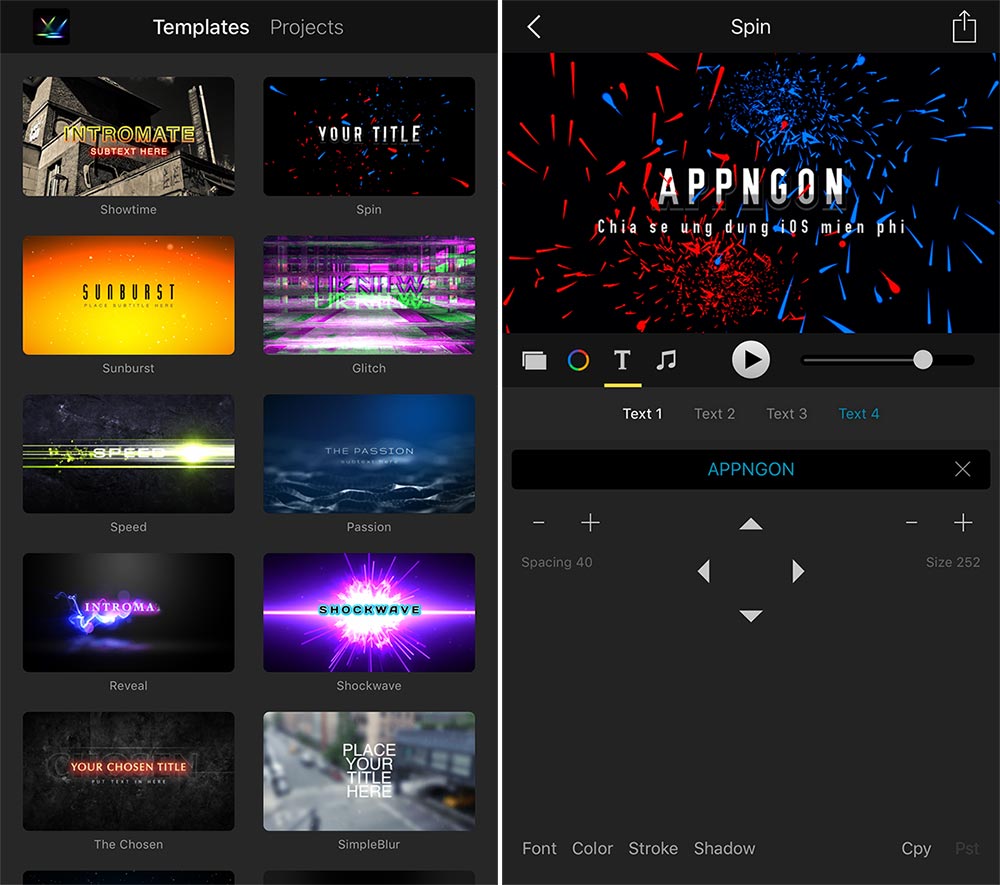Image resolution: width=1000 pixels, height=885 pixels.
Task: Open the Shadow options
Action: (724, 849)
